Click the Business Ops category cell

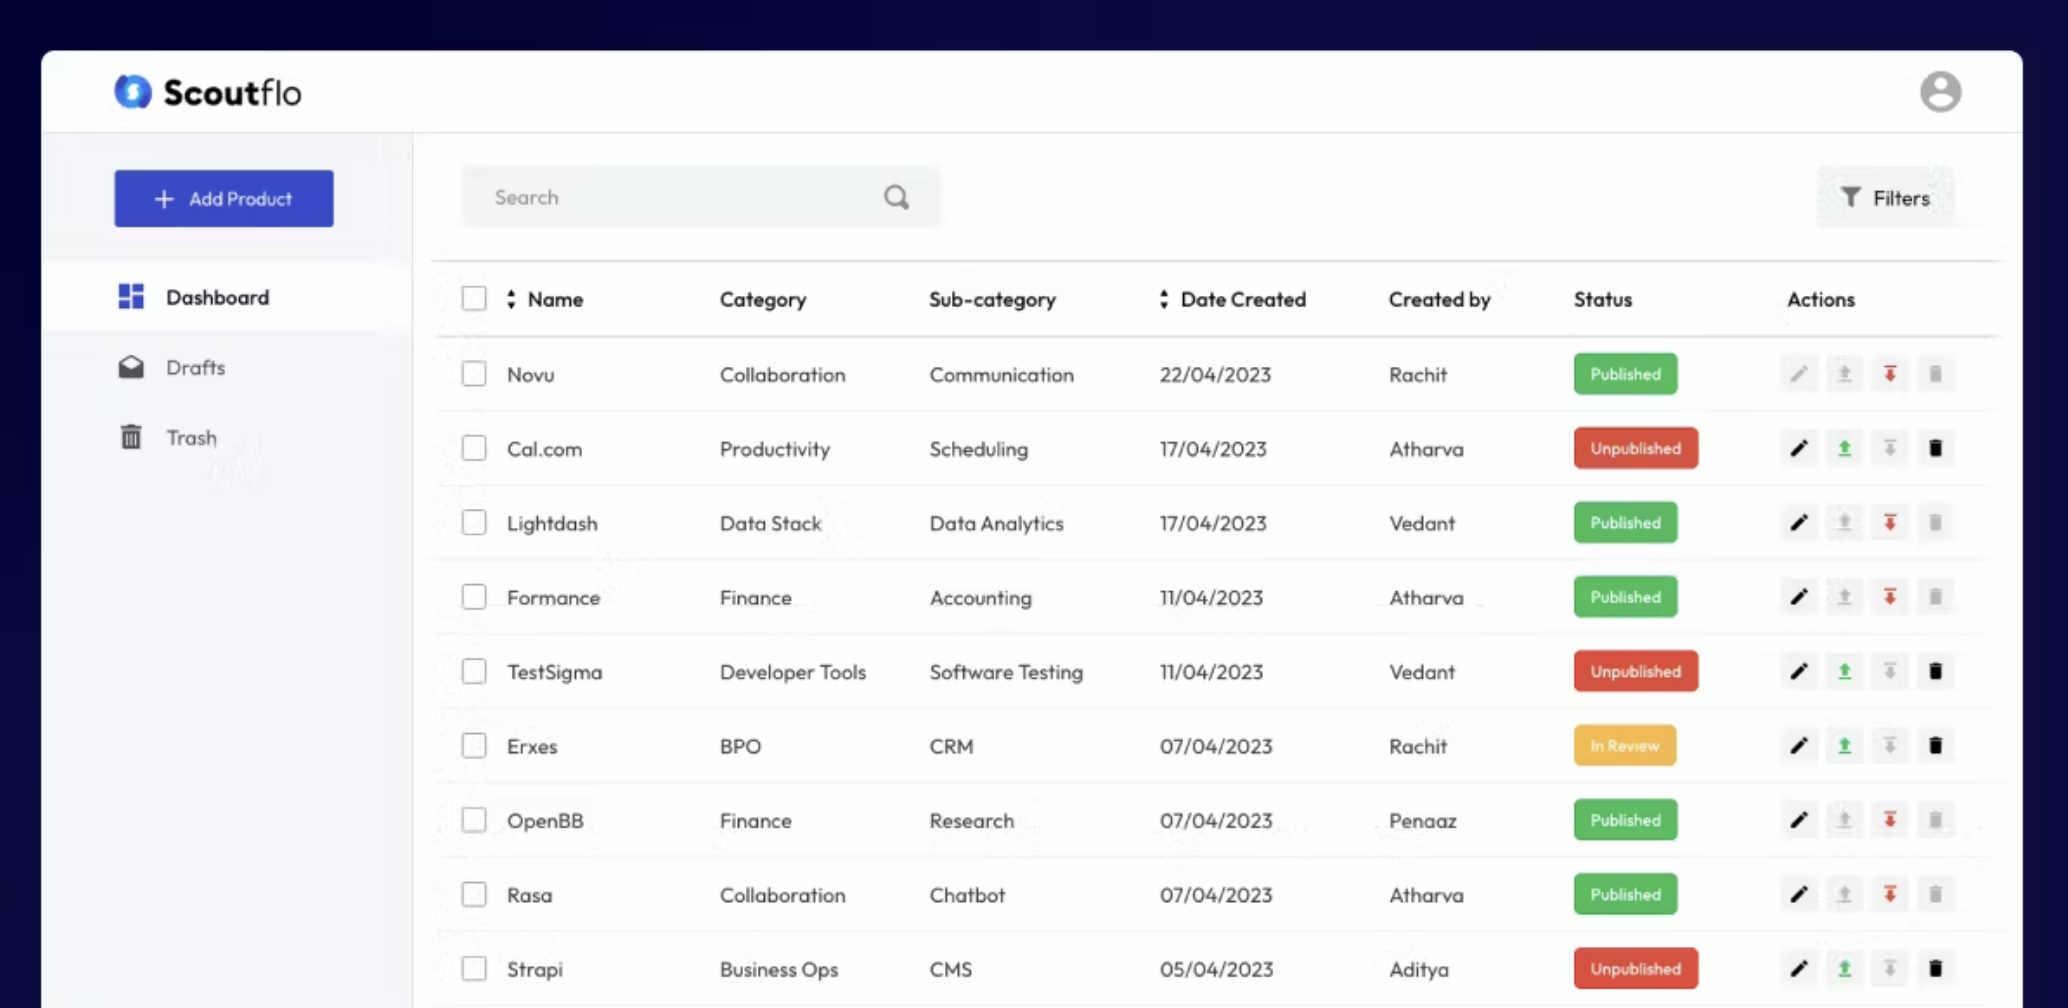pos(779,969)
